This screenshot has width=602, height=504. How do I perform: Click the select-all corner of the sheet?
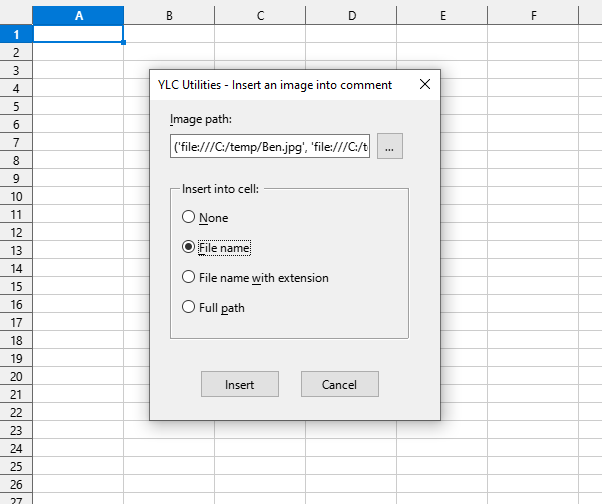16,15
